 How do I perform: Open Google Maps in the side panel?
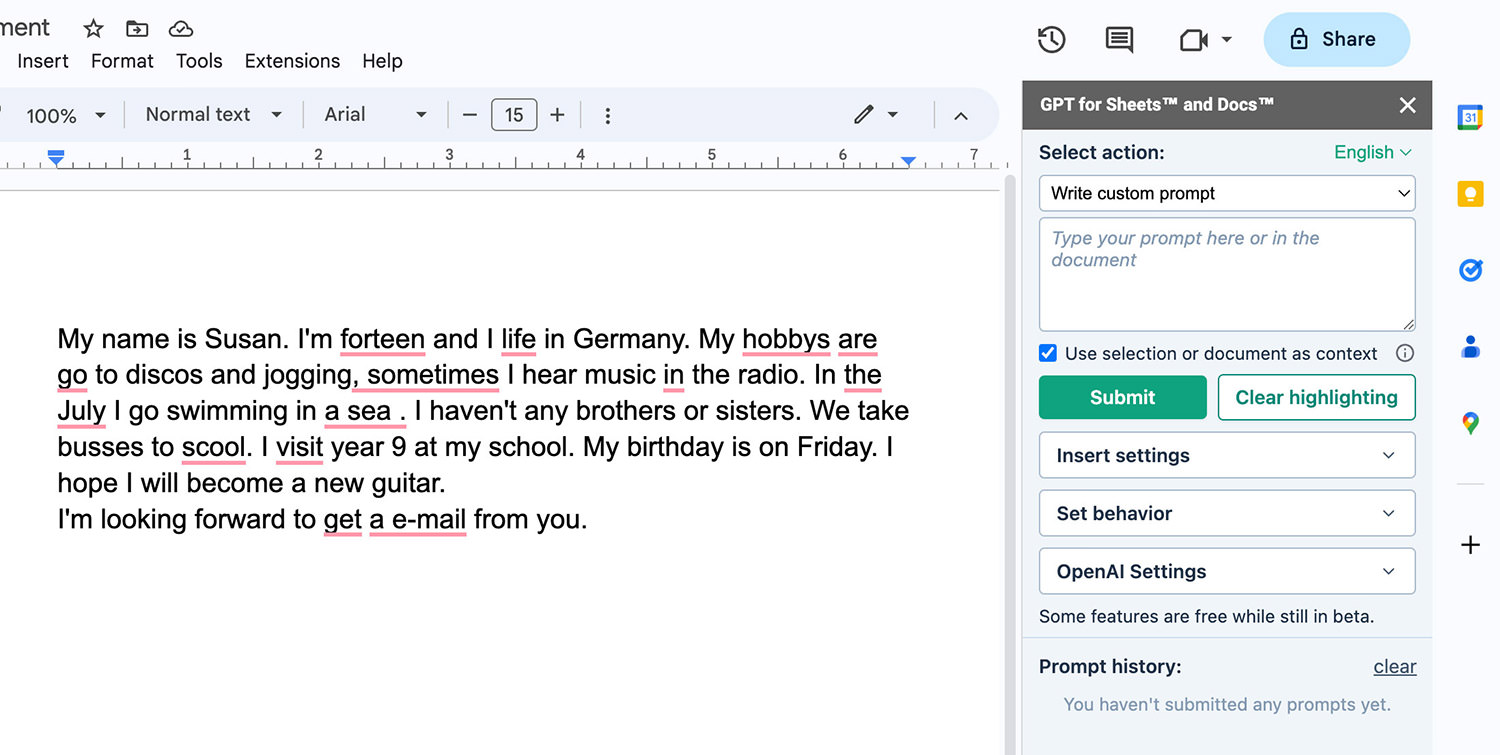coord(1470,424)
